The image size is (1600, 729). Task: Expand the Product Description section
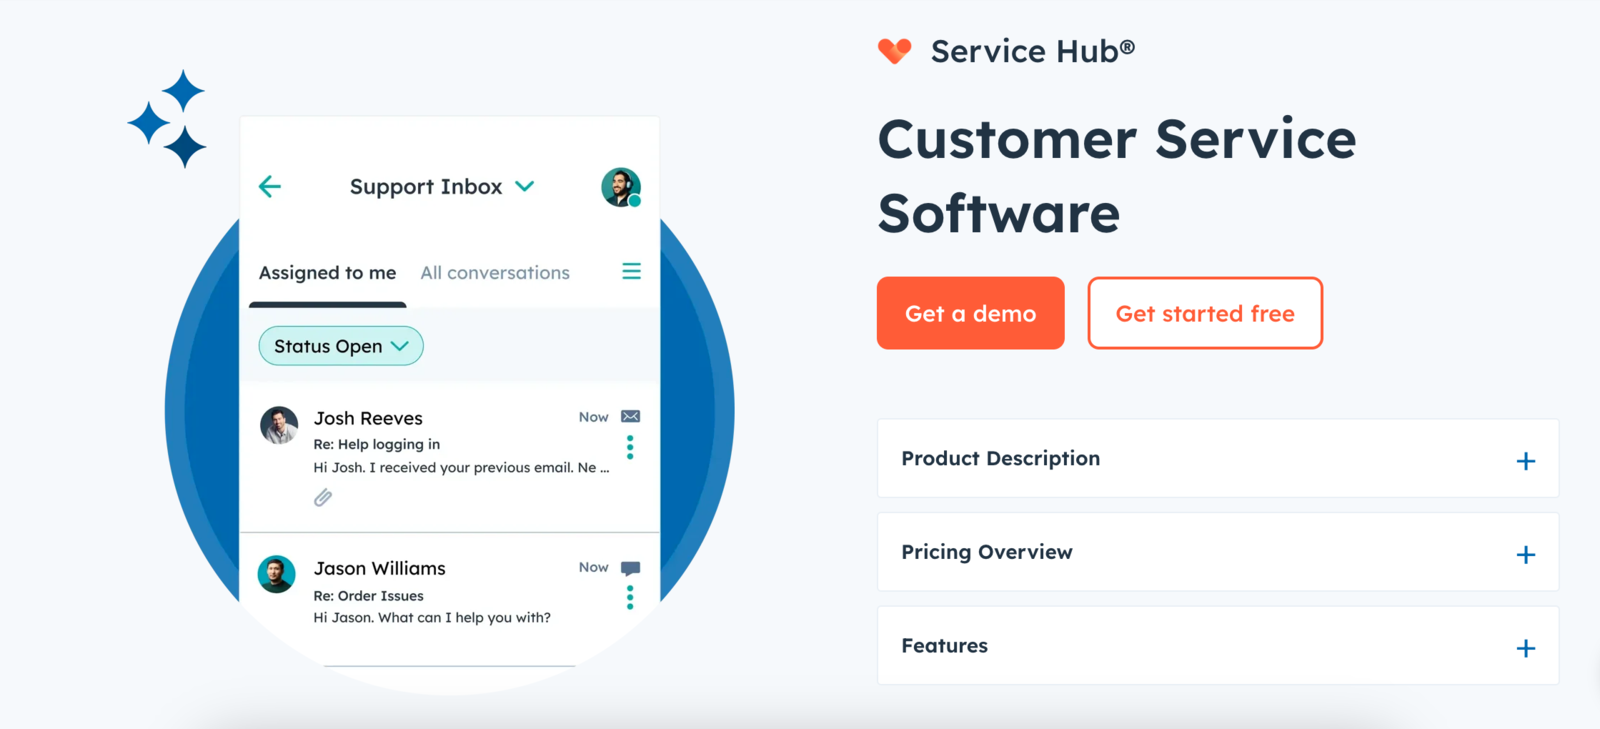pos(1218,459)
